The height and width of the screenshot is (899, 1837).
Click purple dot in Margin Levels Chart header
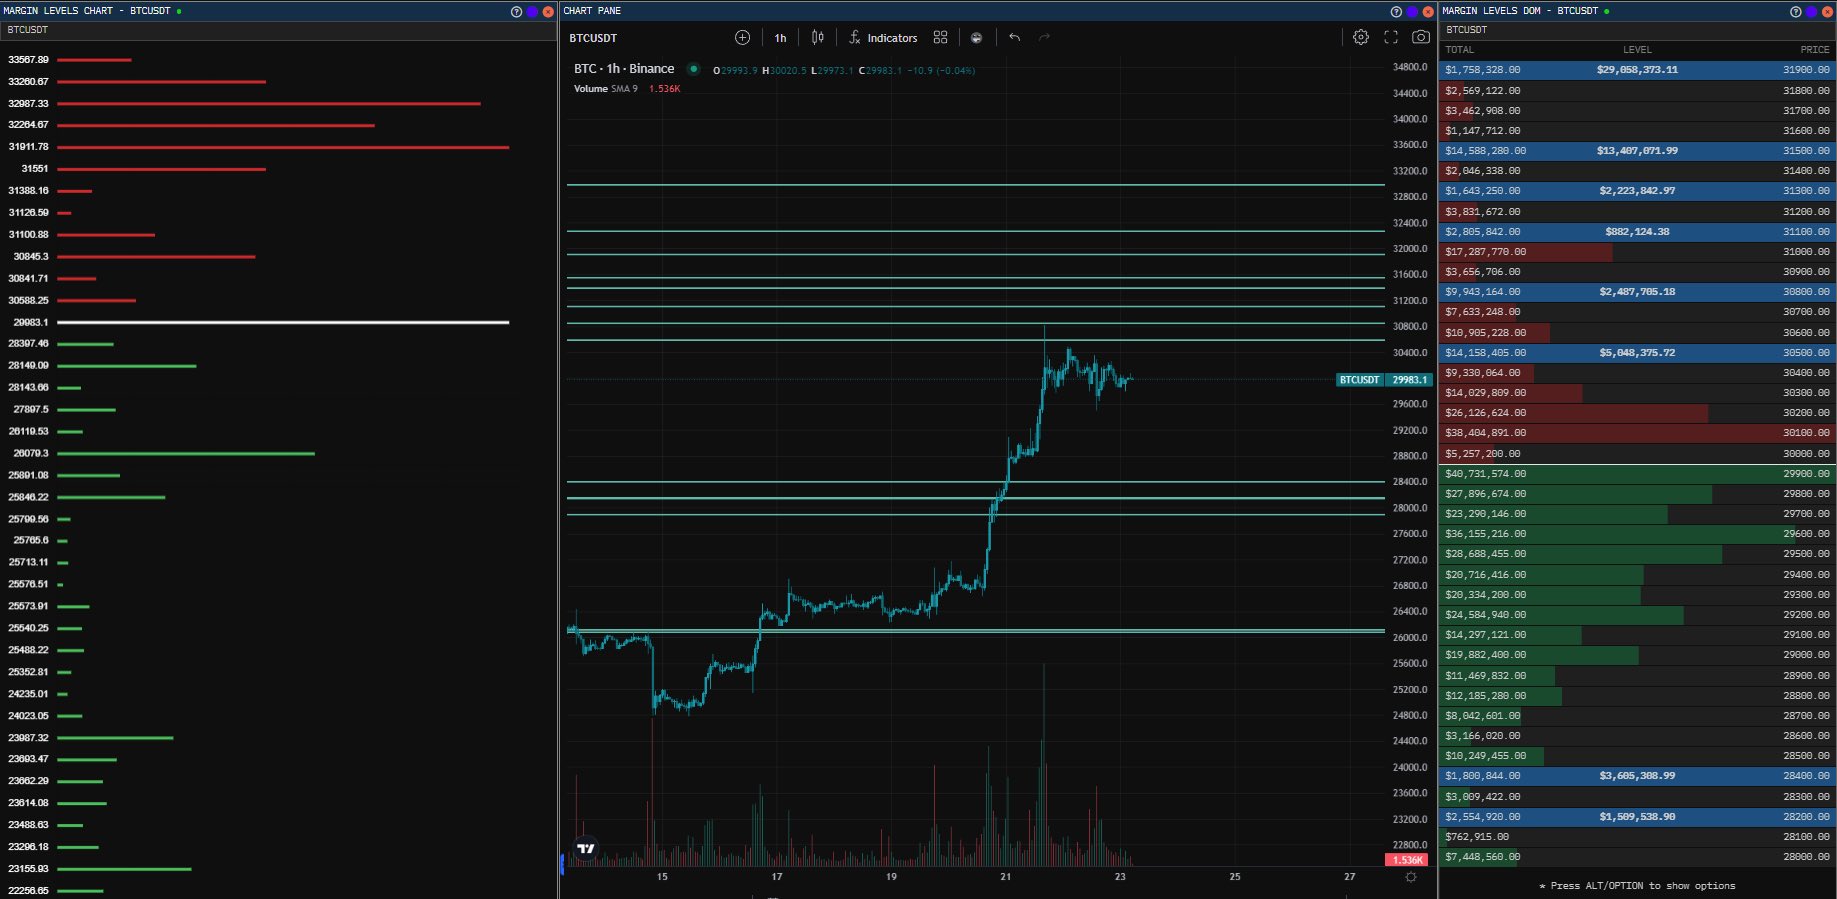point(532,12)
